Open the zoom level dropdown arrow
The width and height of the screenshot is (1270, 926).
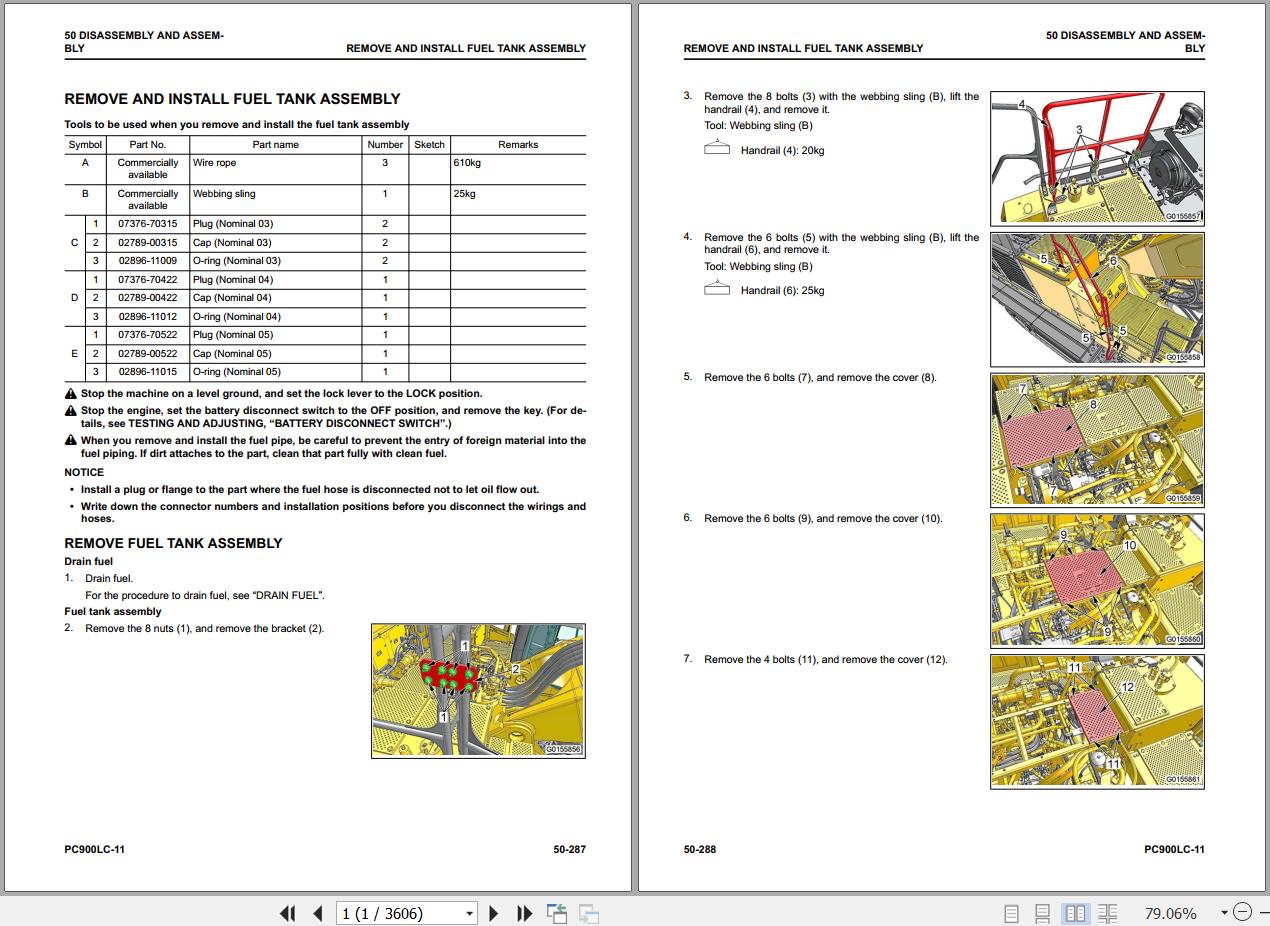coord(1224,912)
